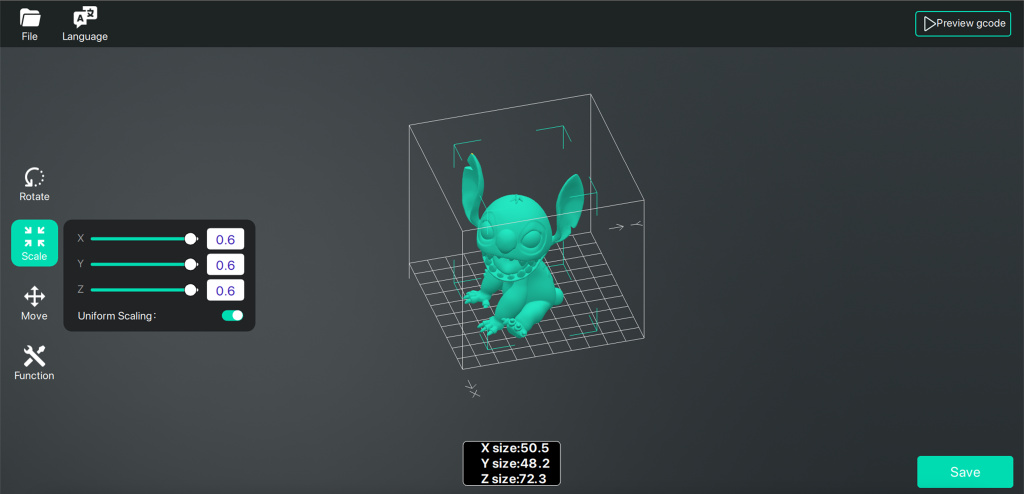Viewport: 1024px width, 494px height.
Task: Select the Rotate tool
Action: [34, 184]
